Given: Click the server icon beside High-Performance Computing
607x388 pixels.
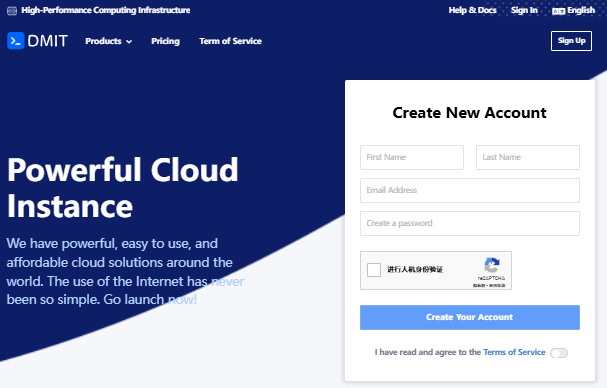Looking at the screenshot, I should (x=12, y=11).
